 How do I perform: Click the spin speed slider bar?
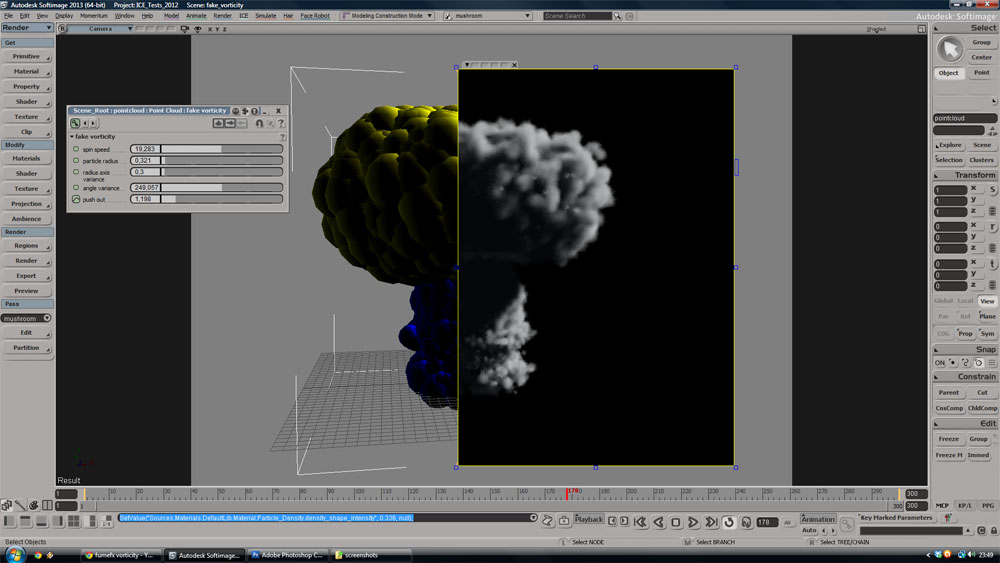222,149
